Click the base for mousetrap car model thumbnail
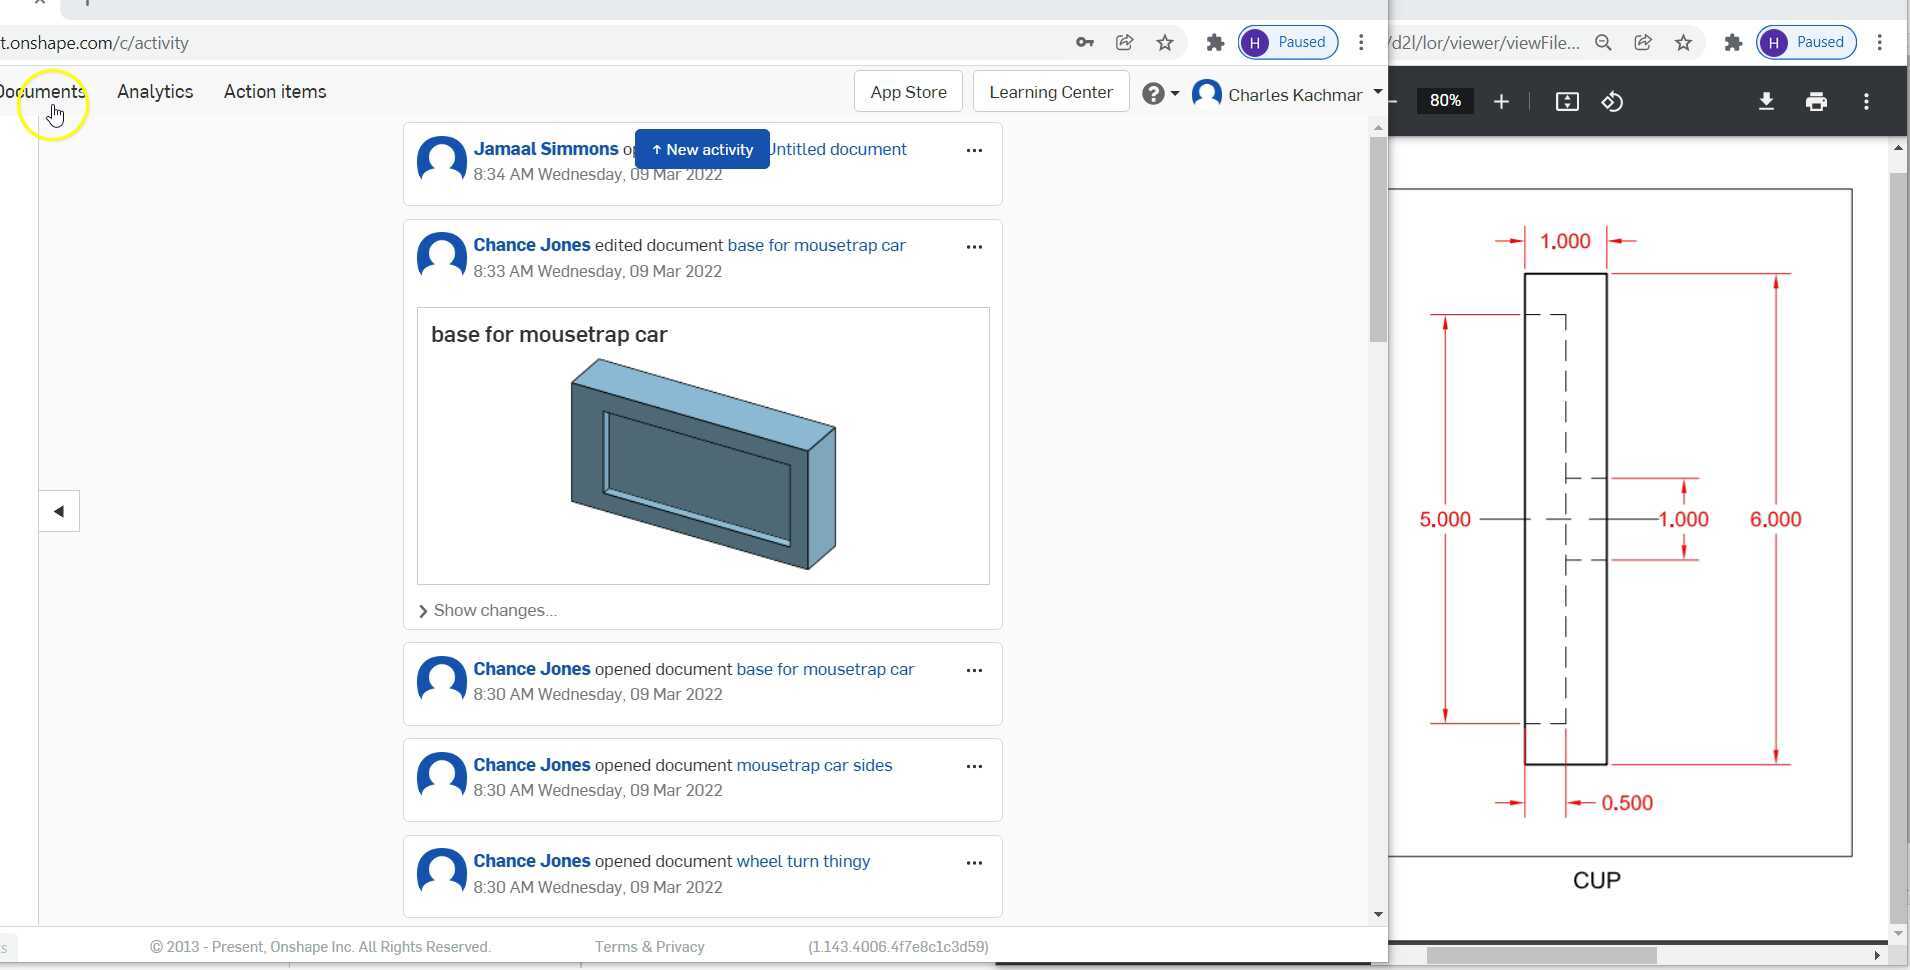The width and height of the screenshot is (1910, 970). tap(703, 464)
